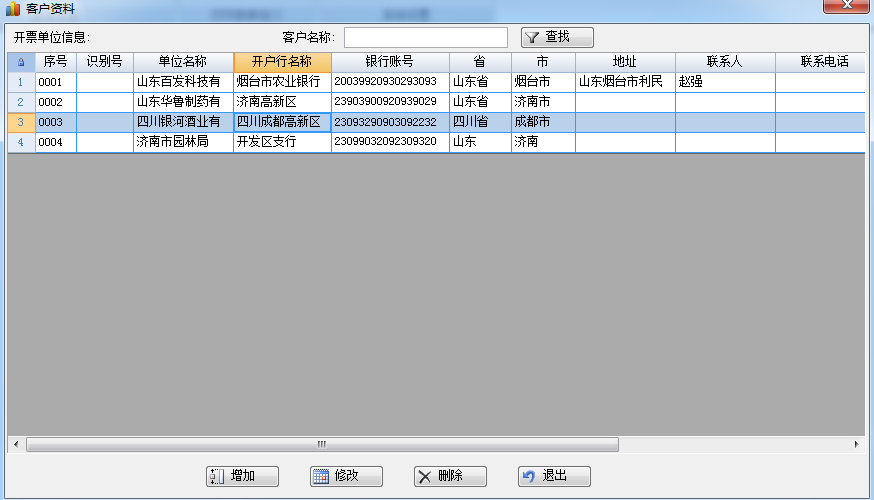The width and height of the screenshot is (874, 500).
Task: Click the 客户资料 window title icon
Action: click(13, 8)
